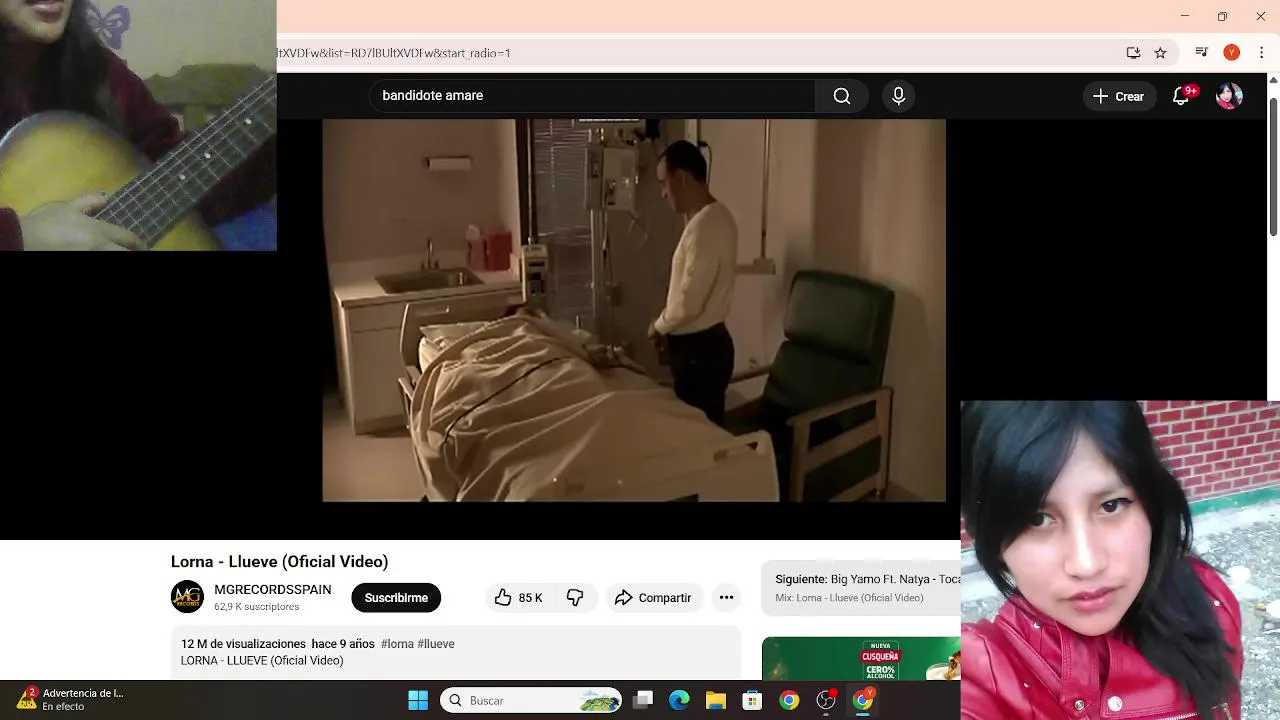The width and height of the screenshot is (1280, 720).
Task: Open Microsoft Store from taskbar
Action: (752, 700)
